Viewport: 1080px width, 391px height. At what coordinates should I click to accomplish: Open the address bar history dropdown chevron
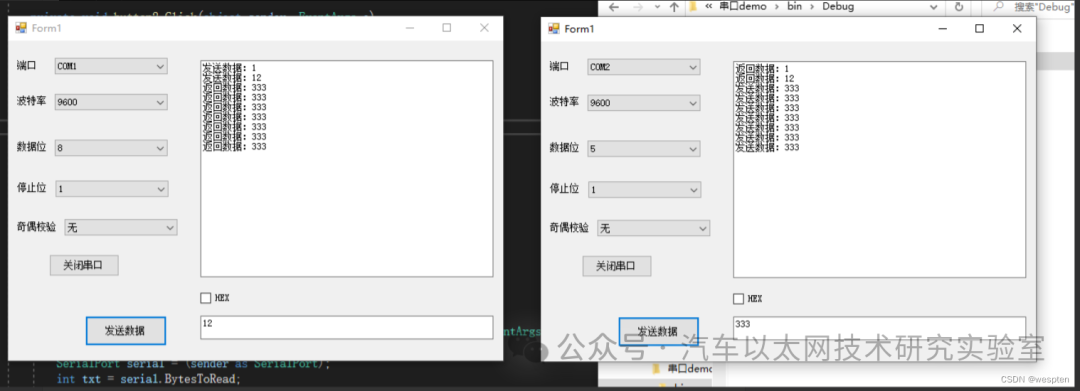pyautogui.click(x=933, y=7)
